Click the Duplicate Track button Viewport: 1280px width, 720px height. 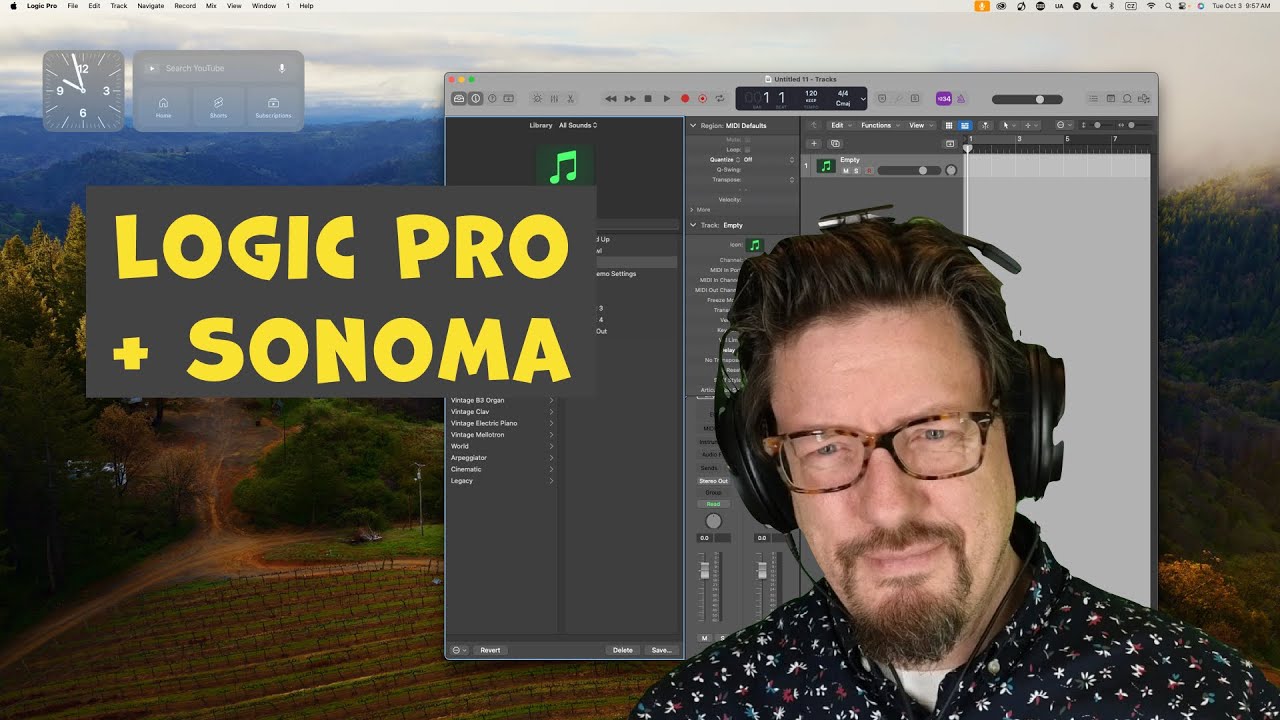tap(835, 144)
